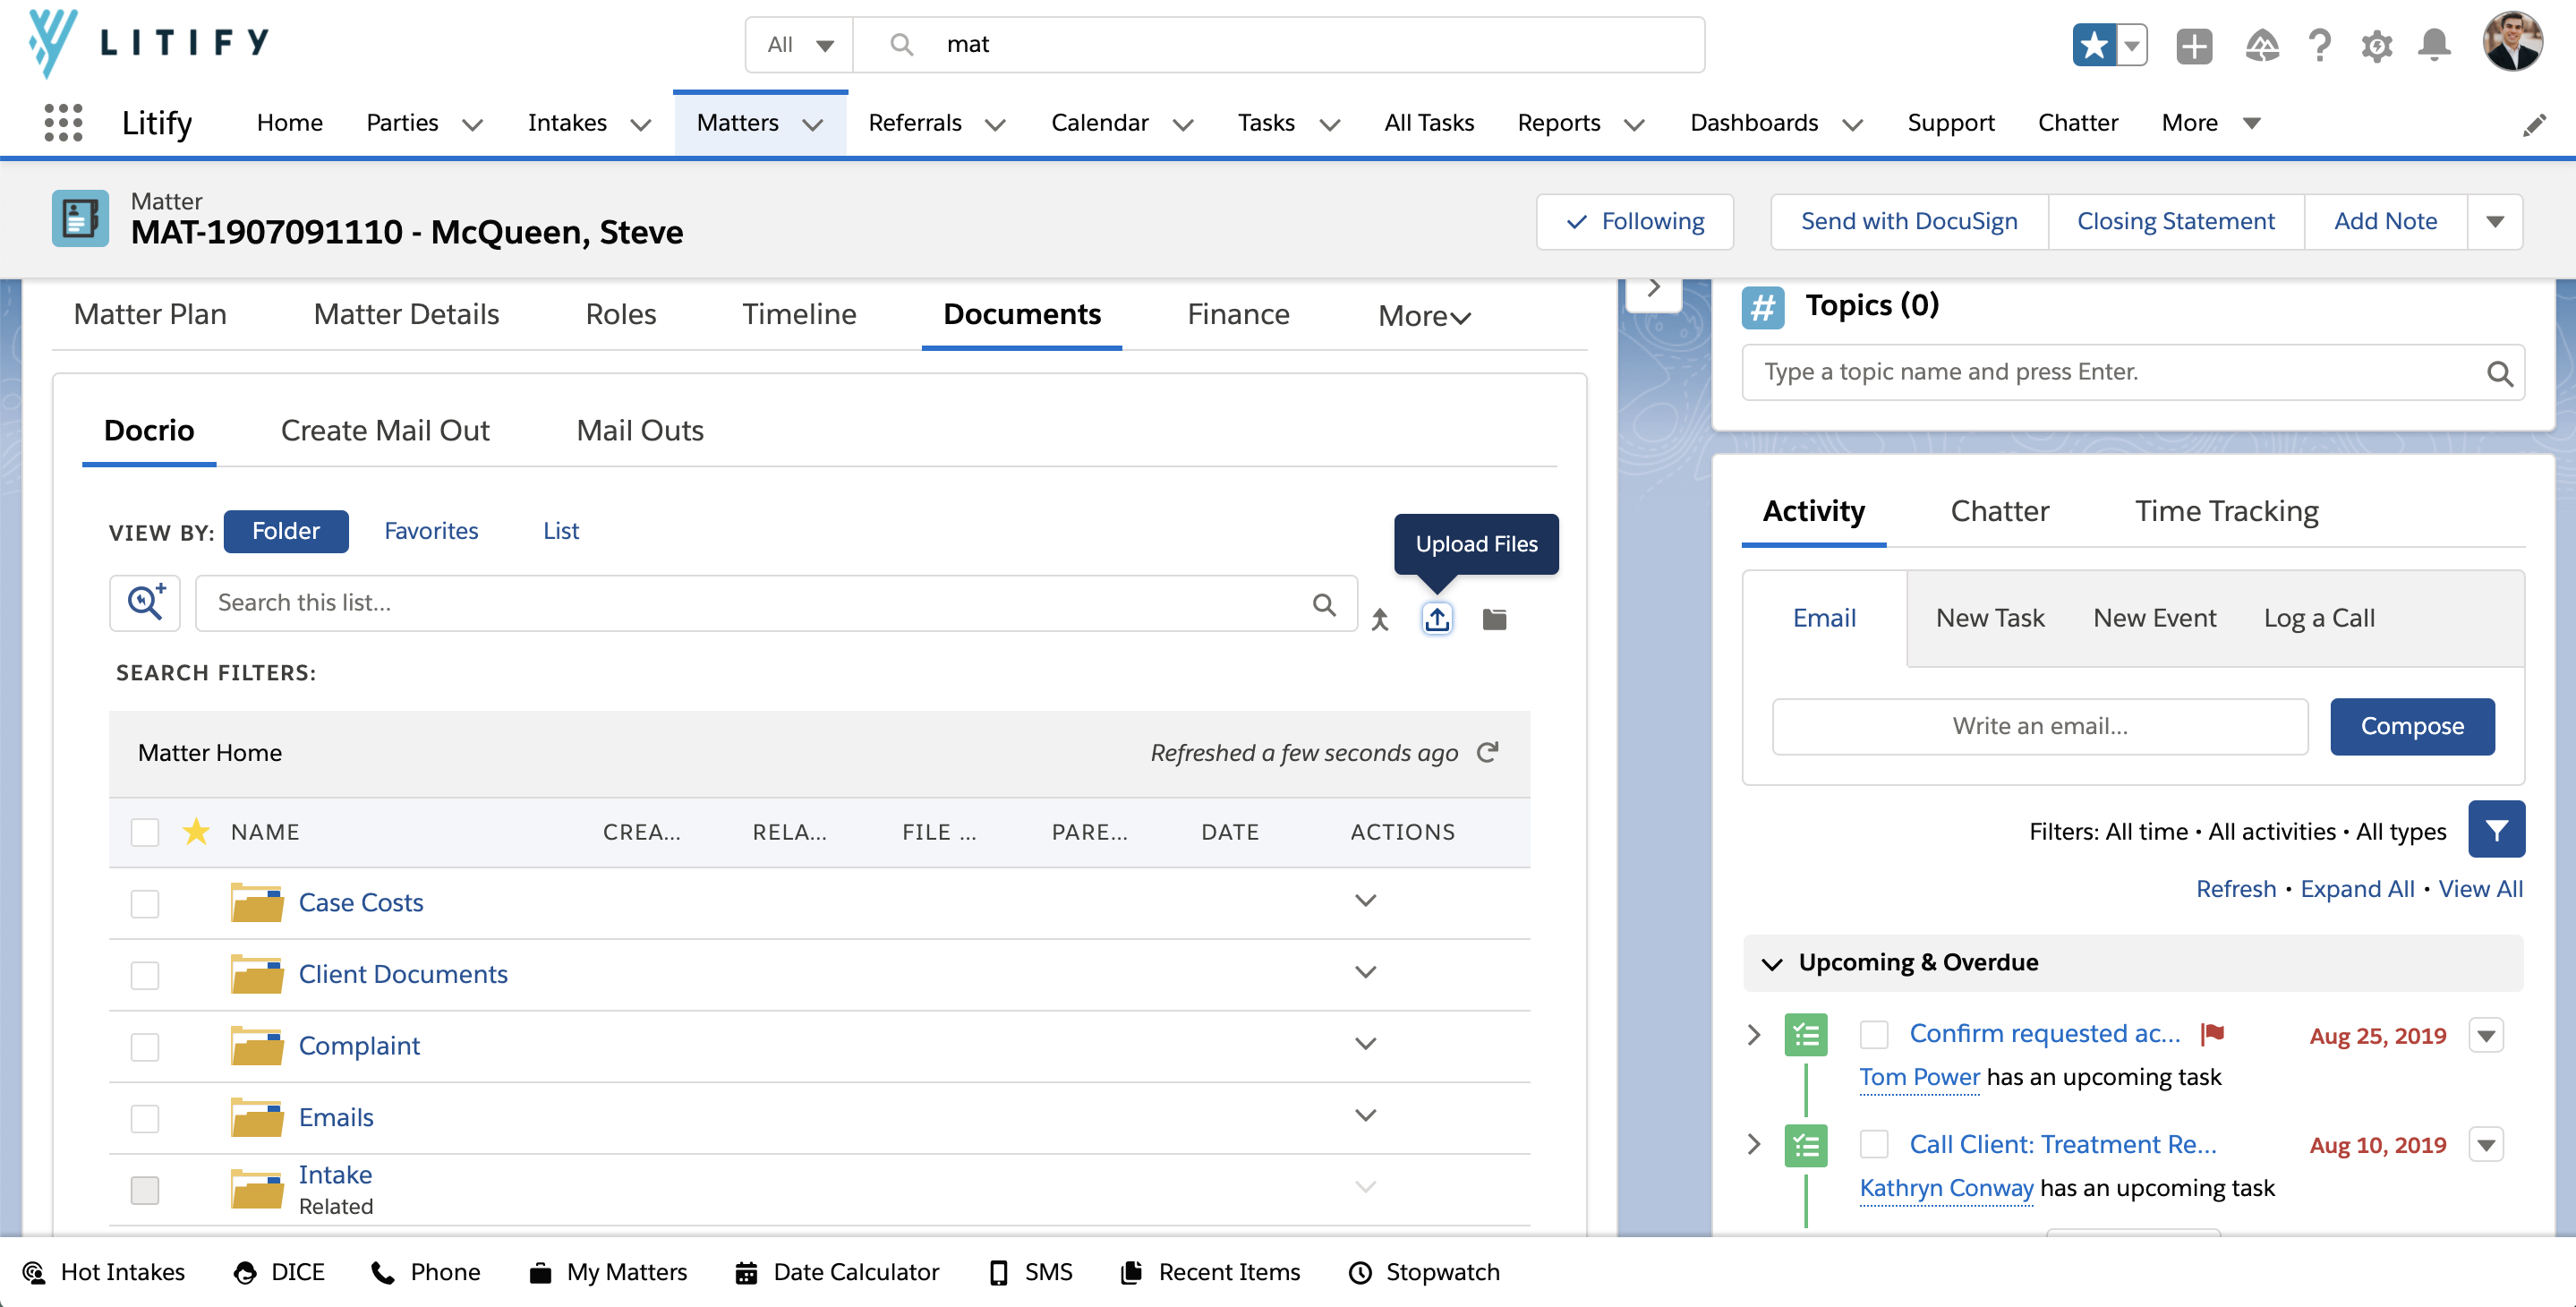Click the edit navigation pencil icon
This screenshot has height=1307, width=2576.
coord(2534,124)
